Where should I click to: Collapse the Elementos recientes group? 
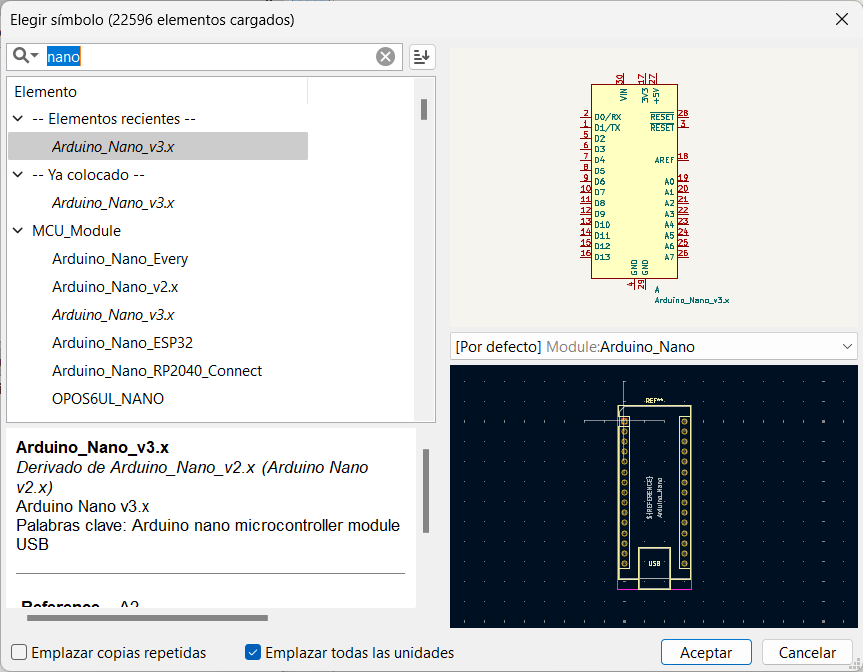coord(18,118)
